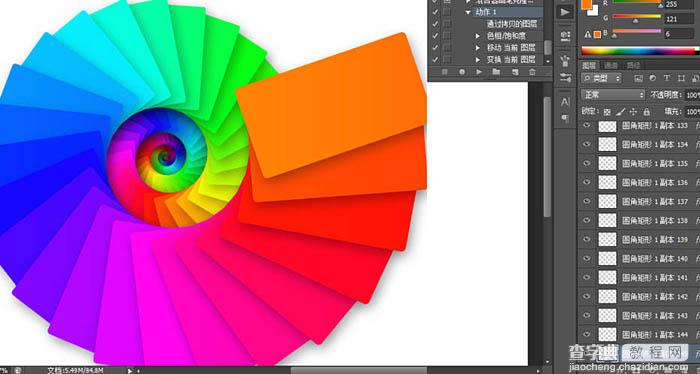Open the layer filter 类型 dropdown
The height and width of the screenshot is (374, 700).
[601, 78]
